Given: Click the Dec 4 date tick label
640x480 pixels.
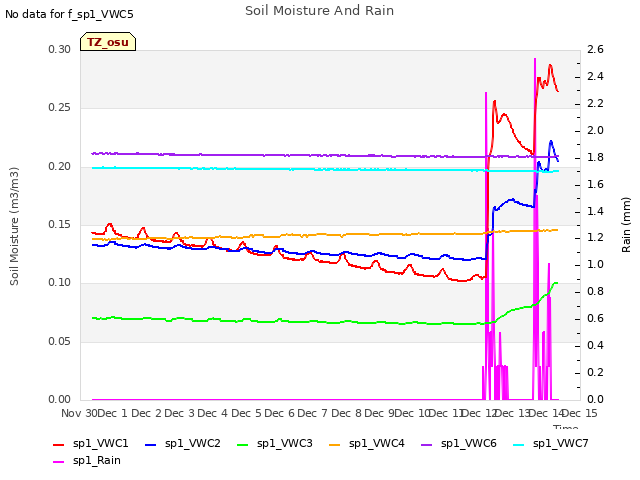Looking at the screenshot, I should tap(213, 413).
